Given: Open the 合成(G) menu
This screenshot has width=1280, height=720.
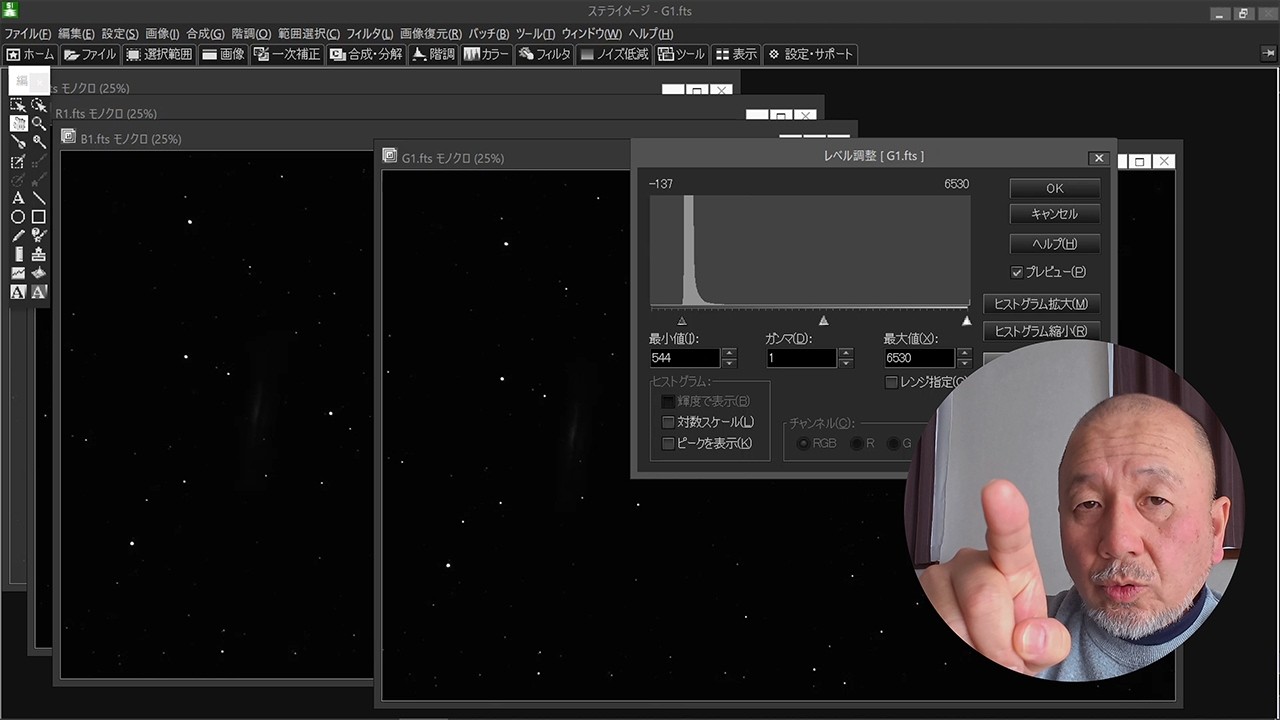Looking at the screenshot, I should coord(206,34).
